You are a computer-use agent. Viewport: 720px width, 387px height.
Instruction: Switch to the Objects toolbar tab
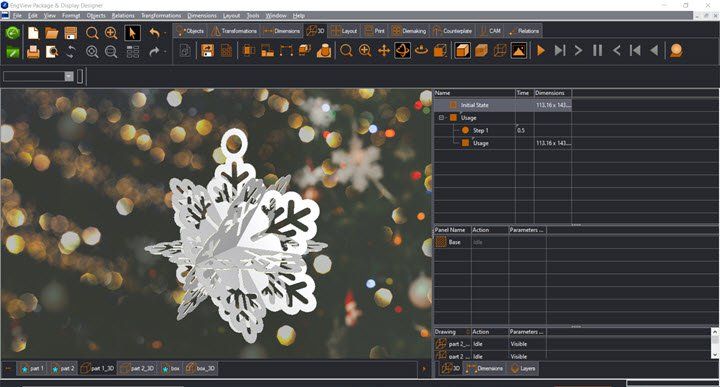click(190, 31)
